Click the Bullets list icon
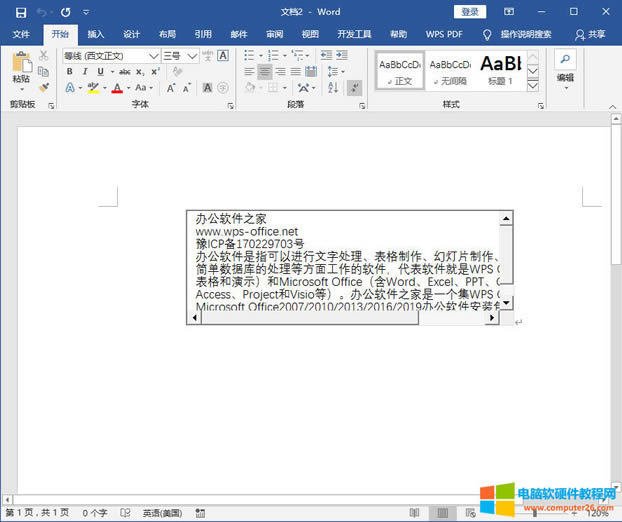This screenshot has width=622, height=522. coord(249,56)
